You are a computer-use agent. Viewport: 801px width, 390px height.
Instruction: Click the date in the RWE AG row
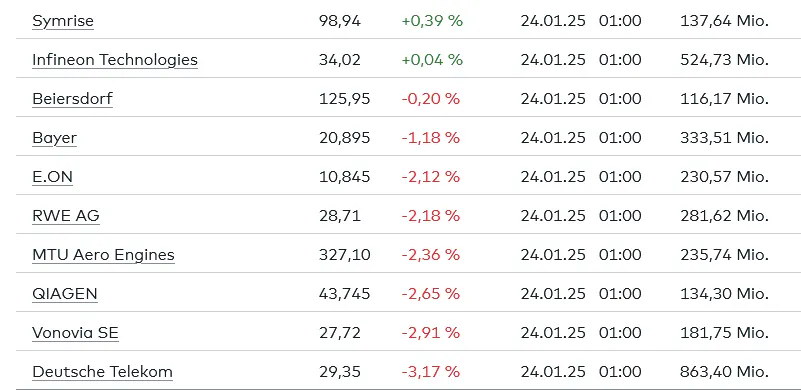coord(553,216)
